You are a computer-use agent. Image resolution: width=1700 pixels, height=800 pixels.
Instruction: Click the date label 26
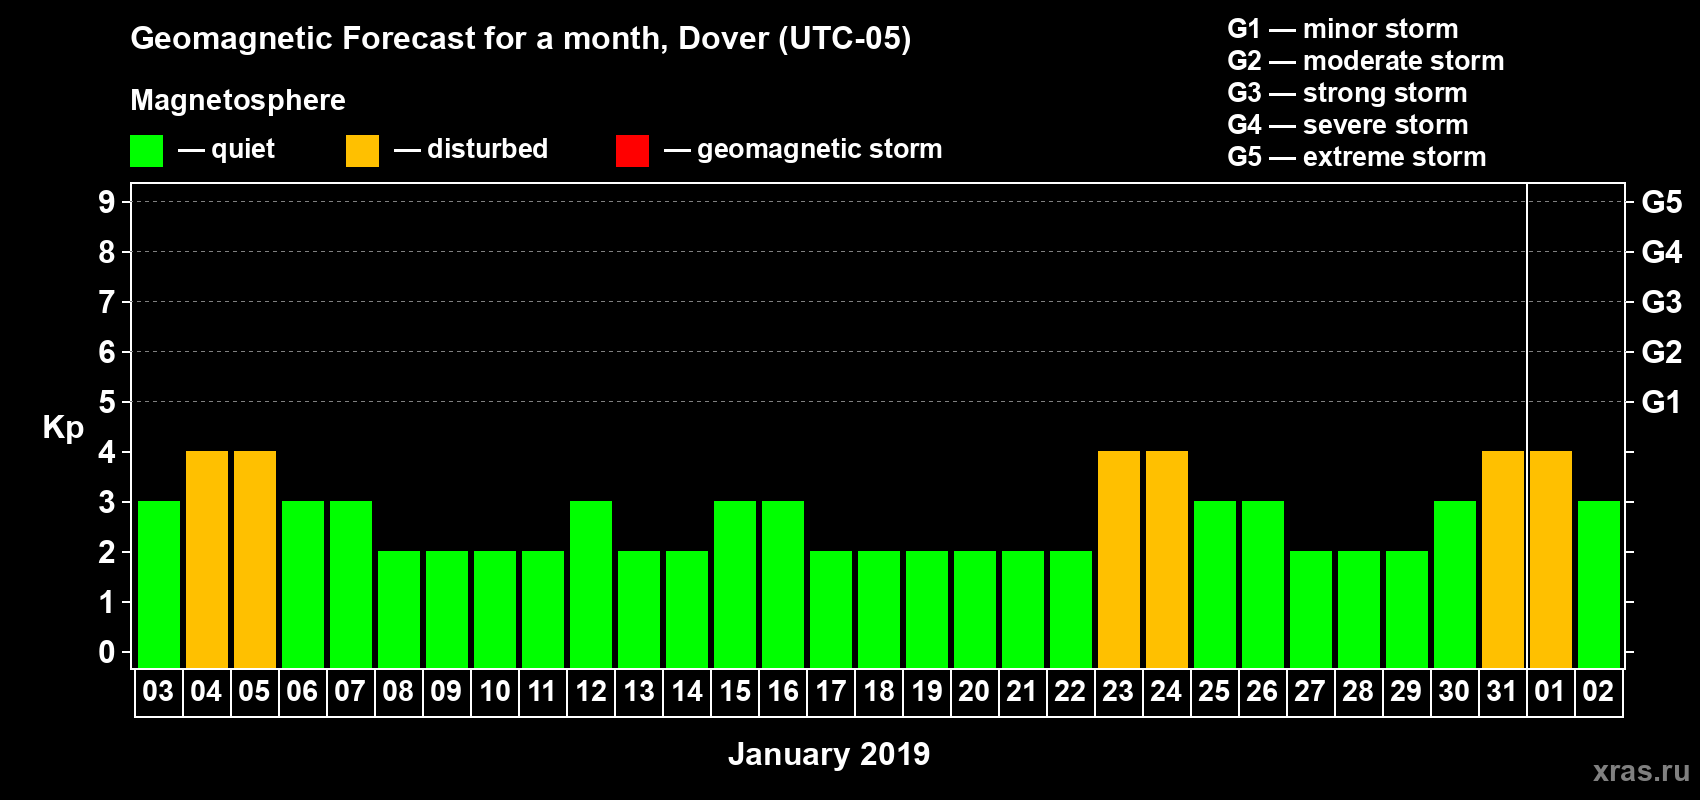click(x=1262, y=691)
